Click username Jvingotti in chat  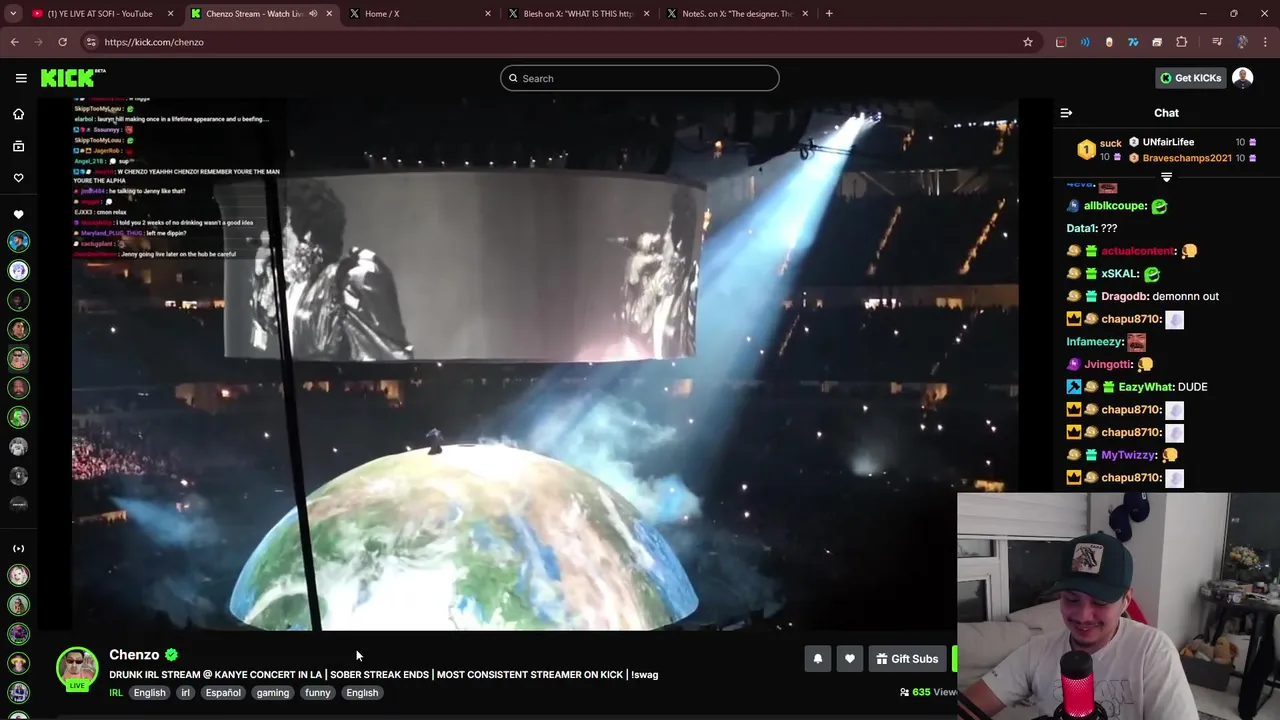[x=1107, y=364]
